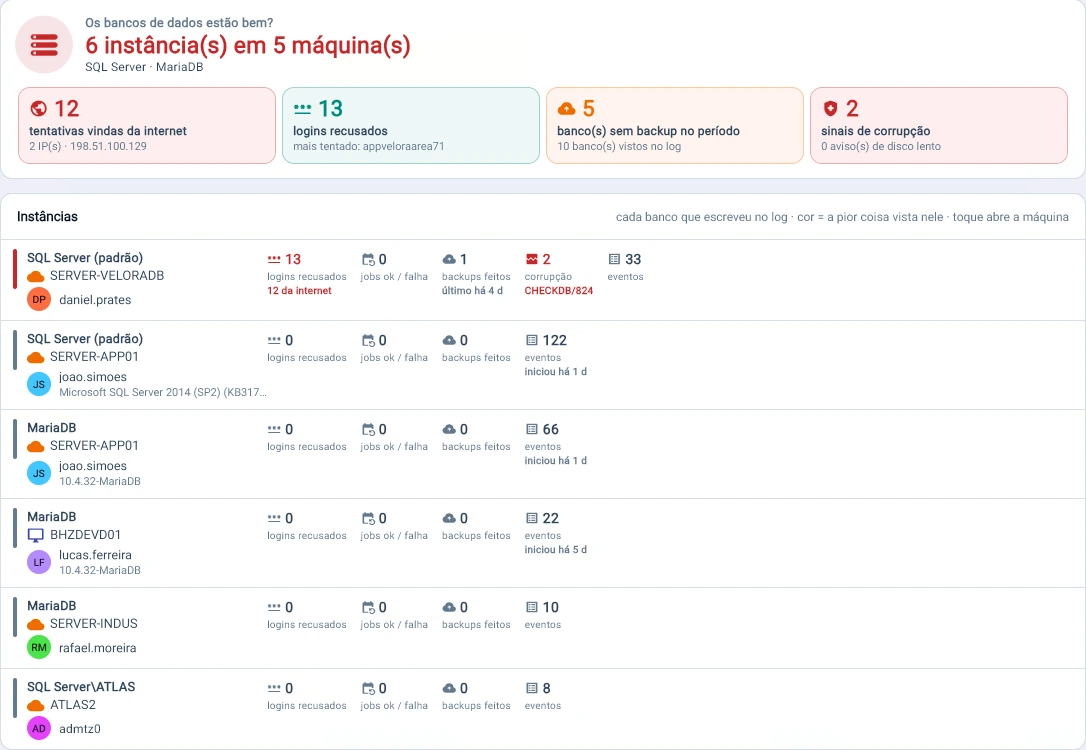Click the RM avatar for rafael.moreira

39,648
